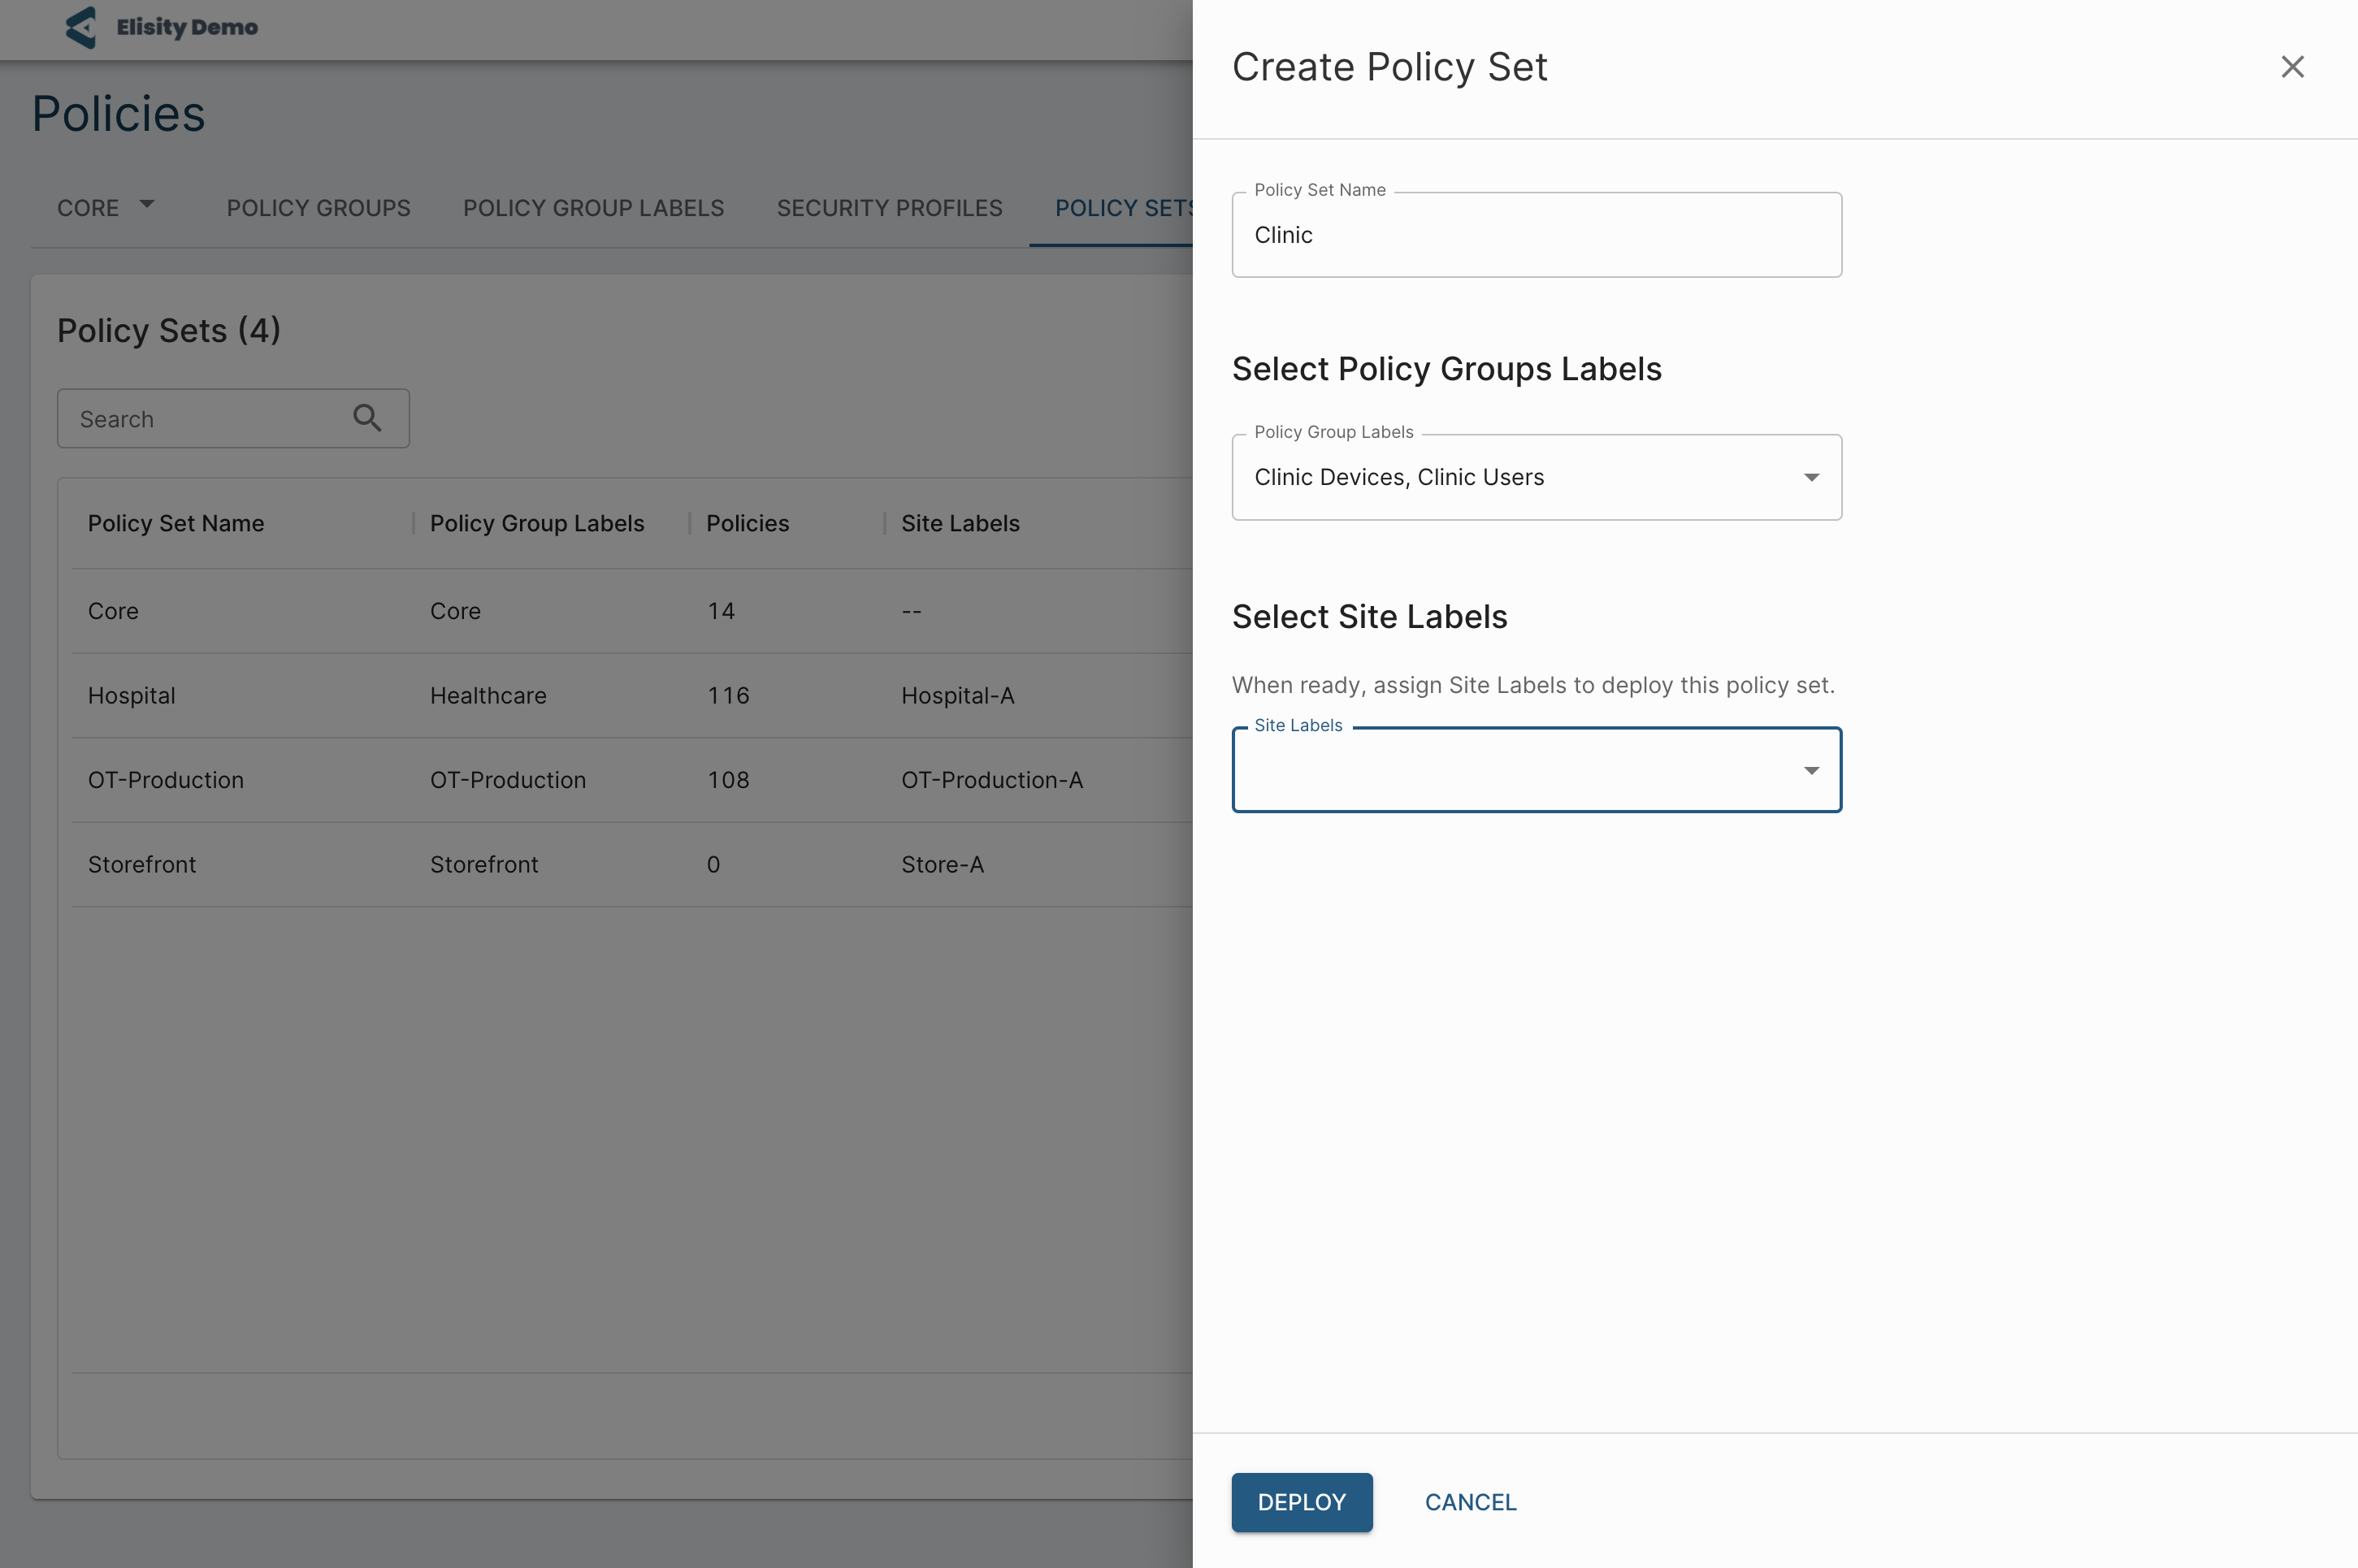Expand the CORE dropdown caret

[x=147, y=205]
